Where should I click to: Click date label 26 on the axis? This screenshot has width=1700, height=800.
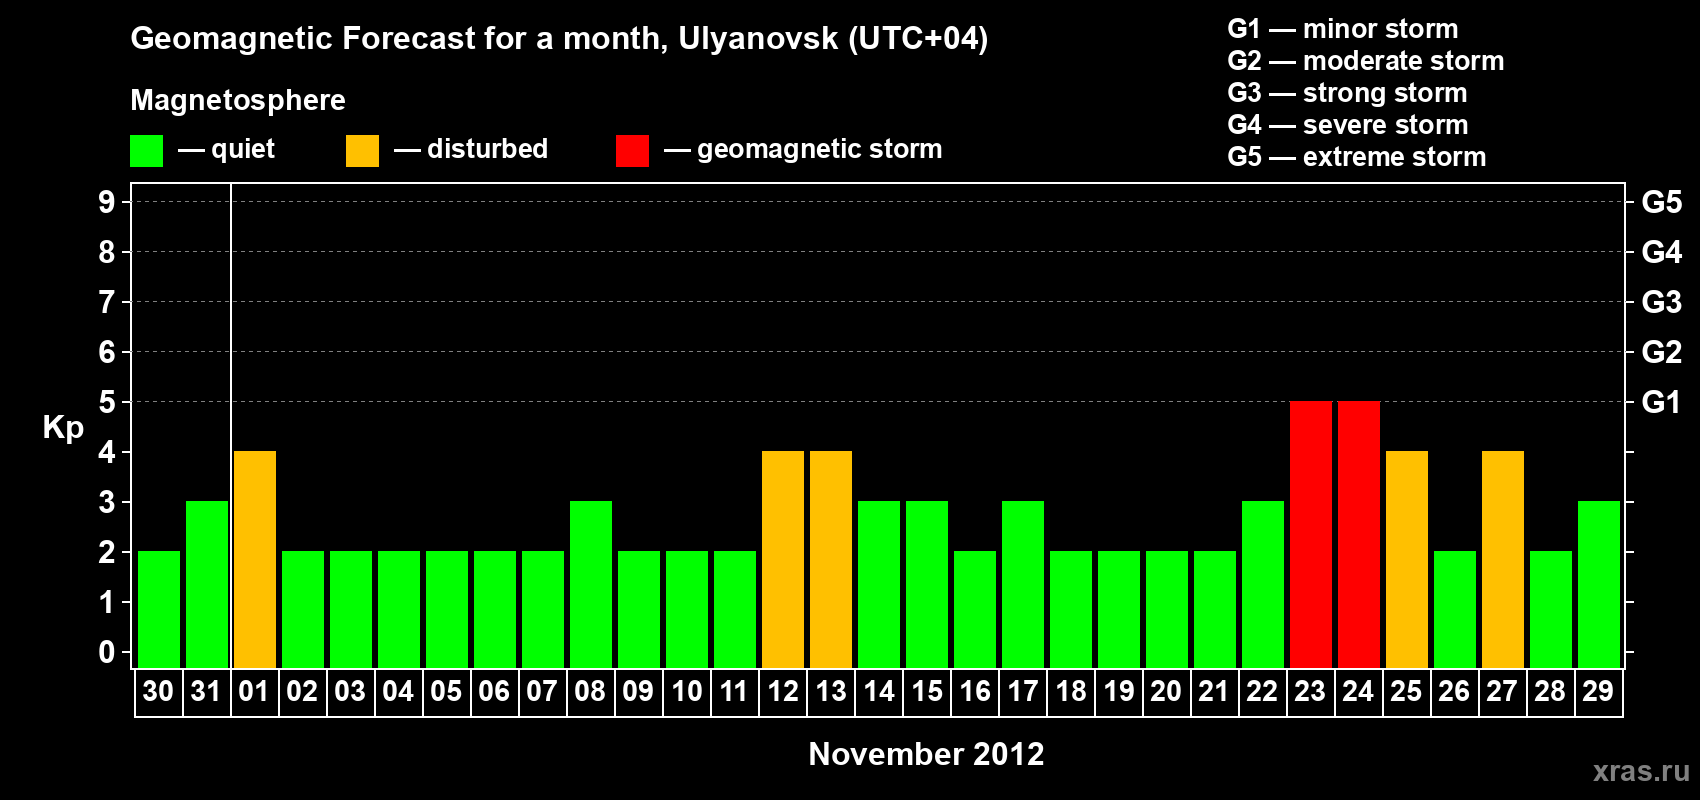[1454, 692]
